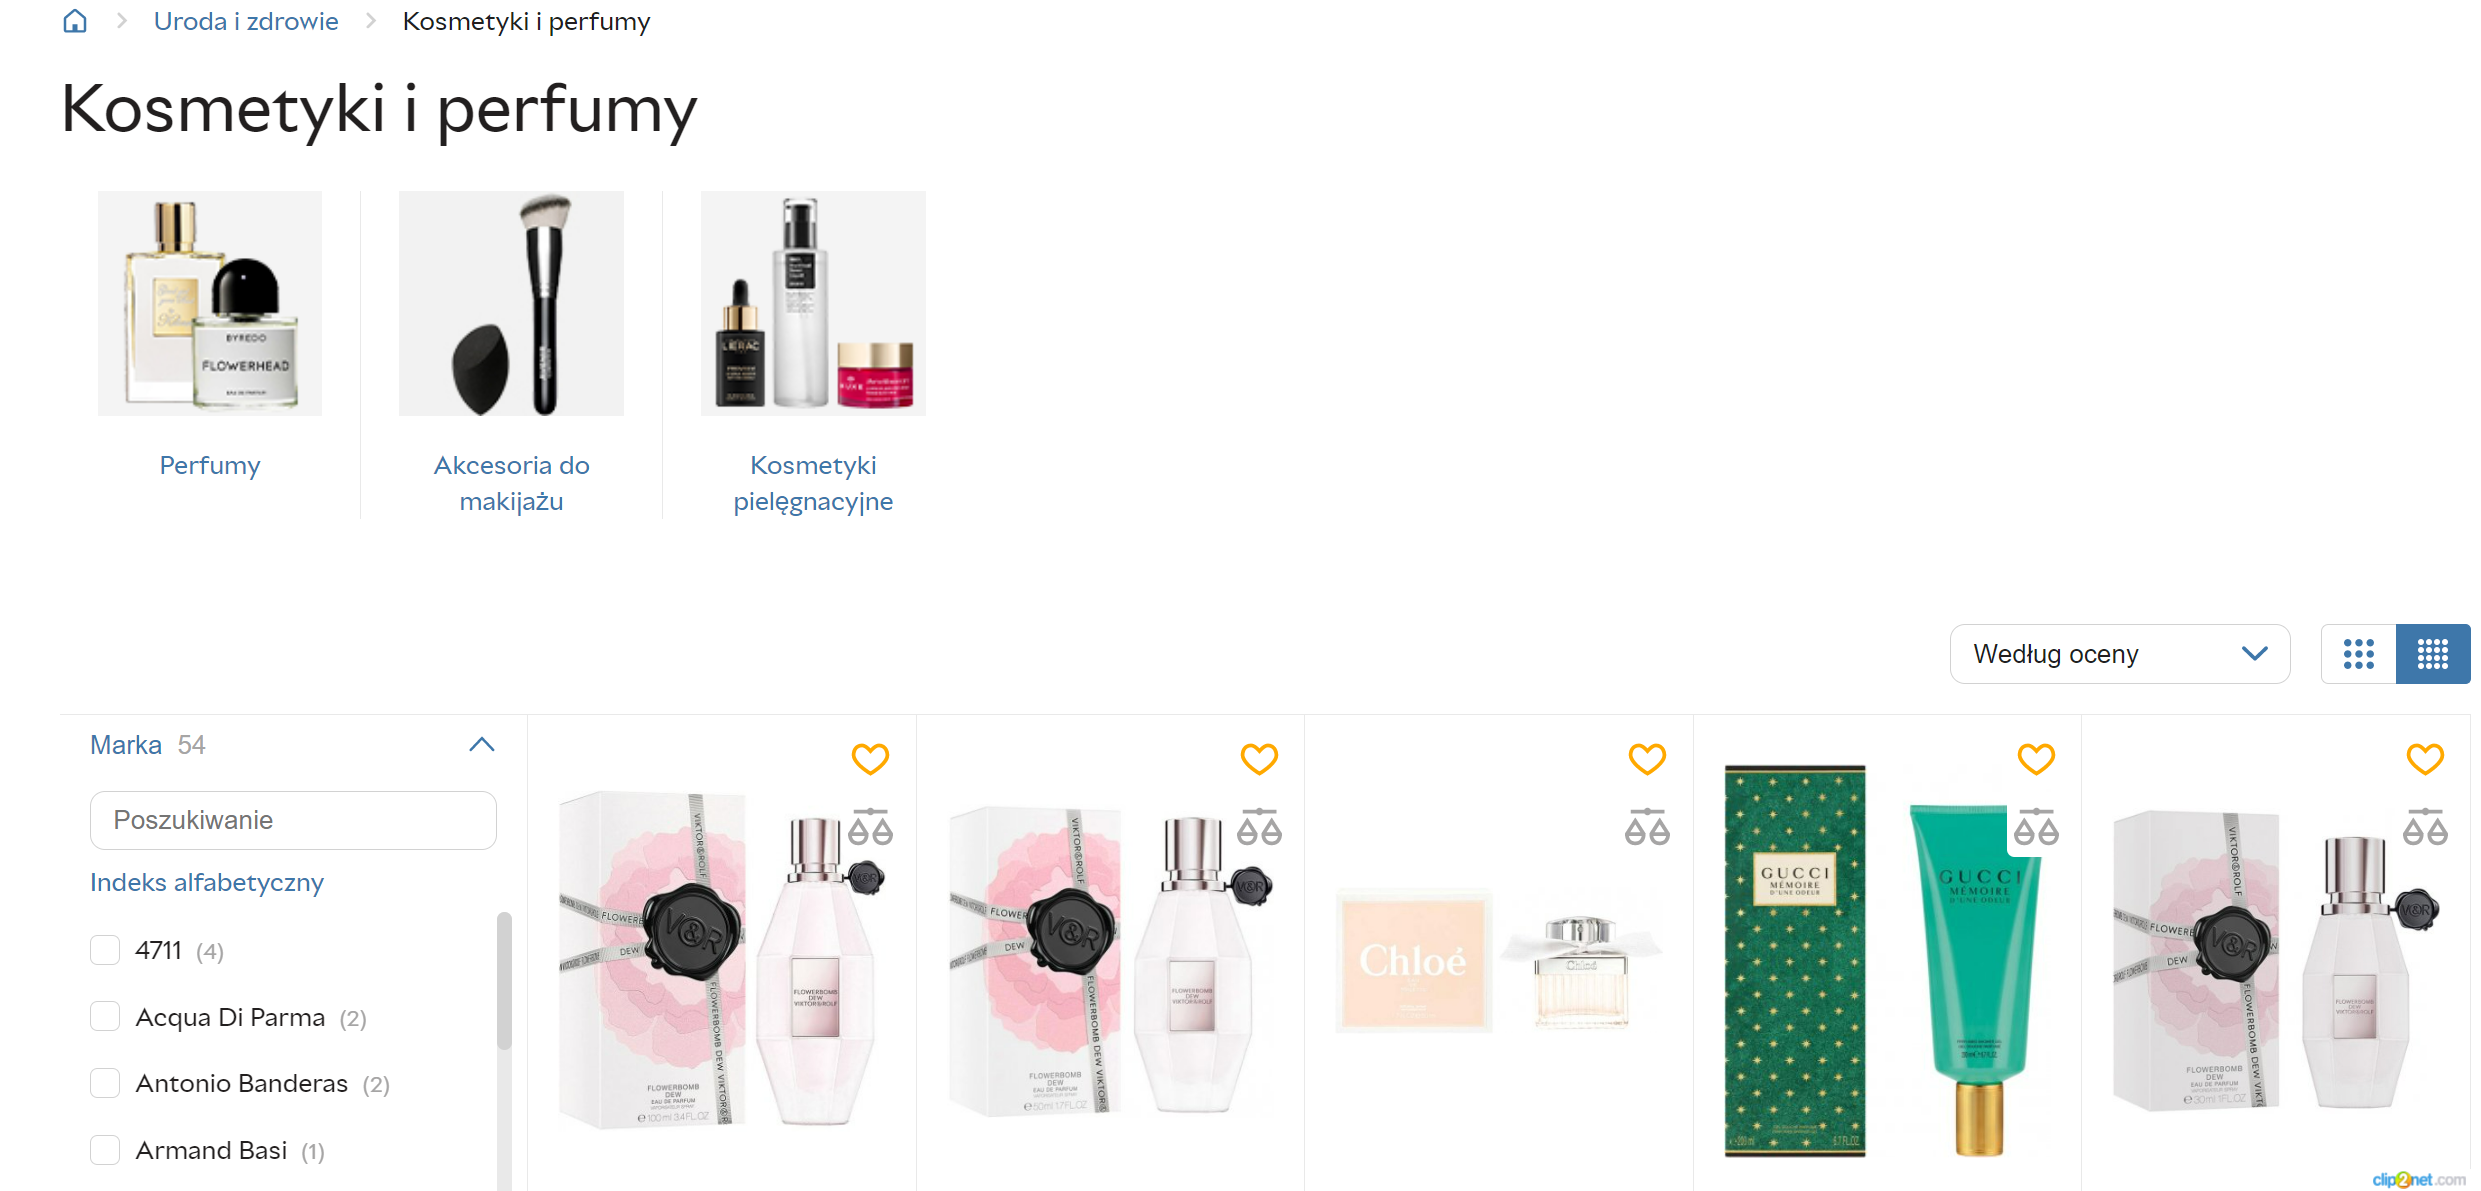Open Akcesoria do makijażu category link
This screenshot has height=1191, width=2481.
(511, 483)
